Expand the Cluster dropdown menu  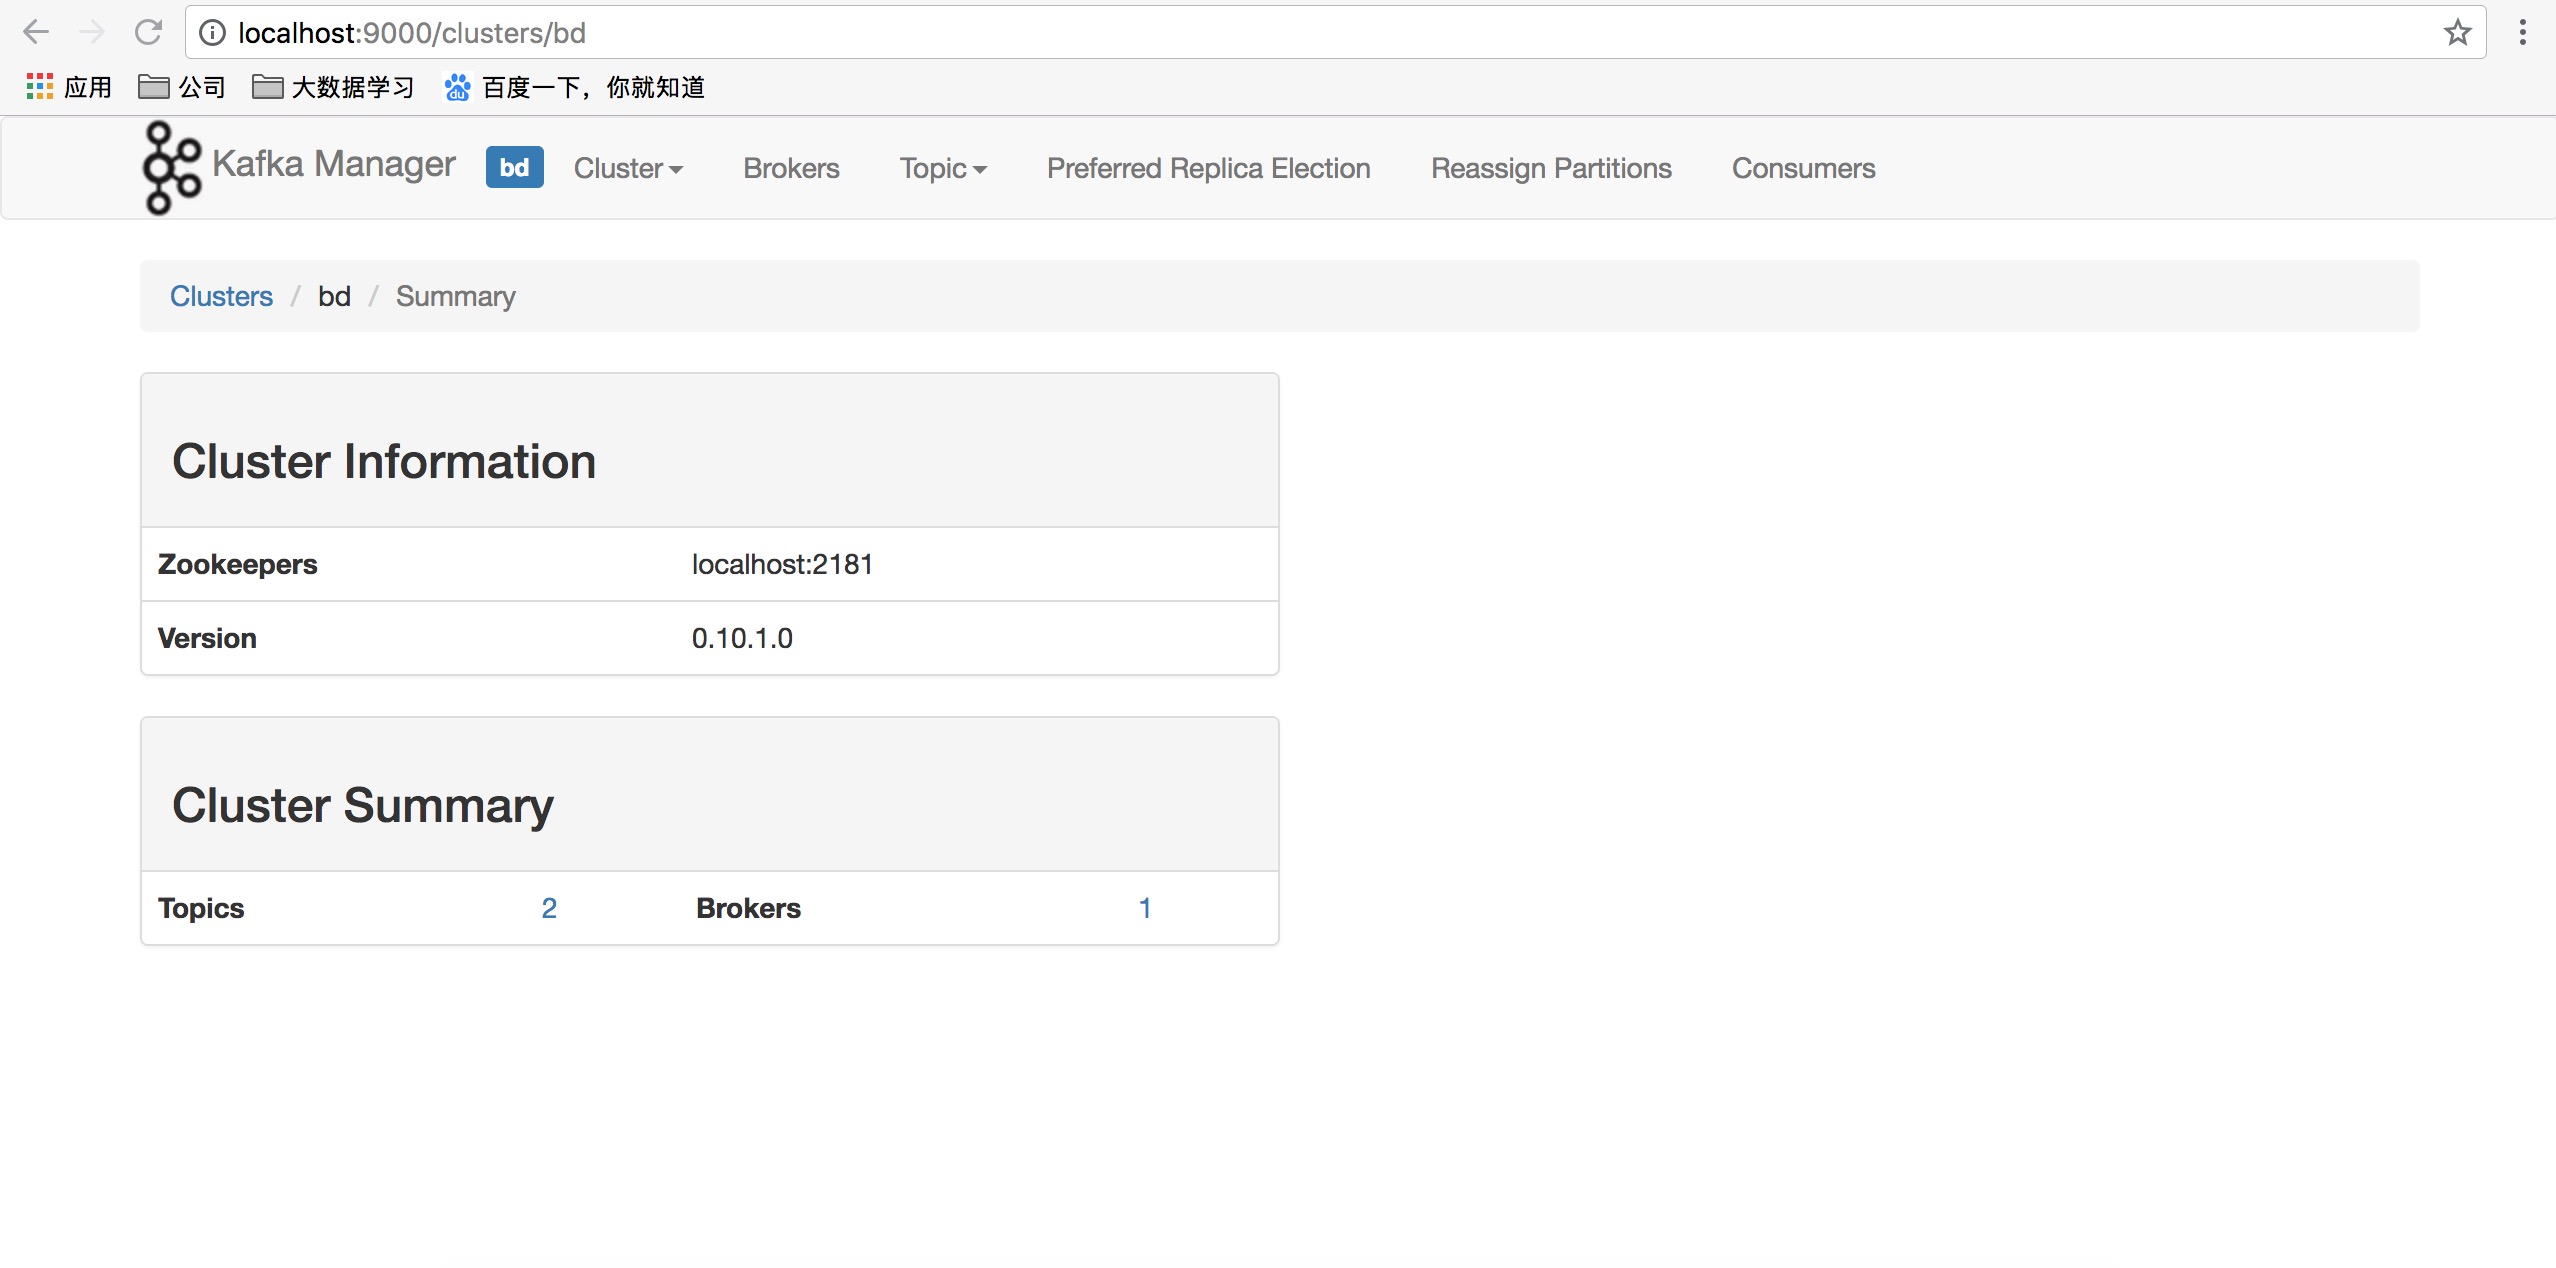pos(628,168)
